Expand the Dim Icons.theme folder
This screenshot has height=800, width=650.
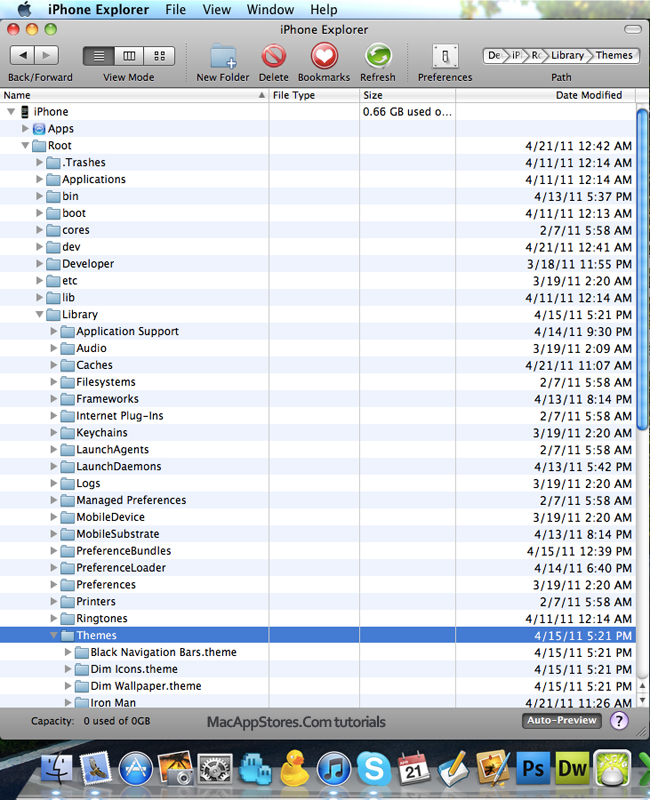click(x=68, y=669)
